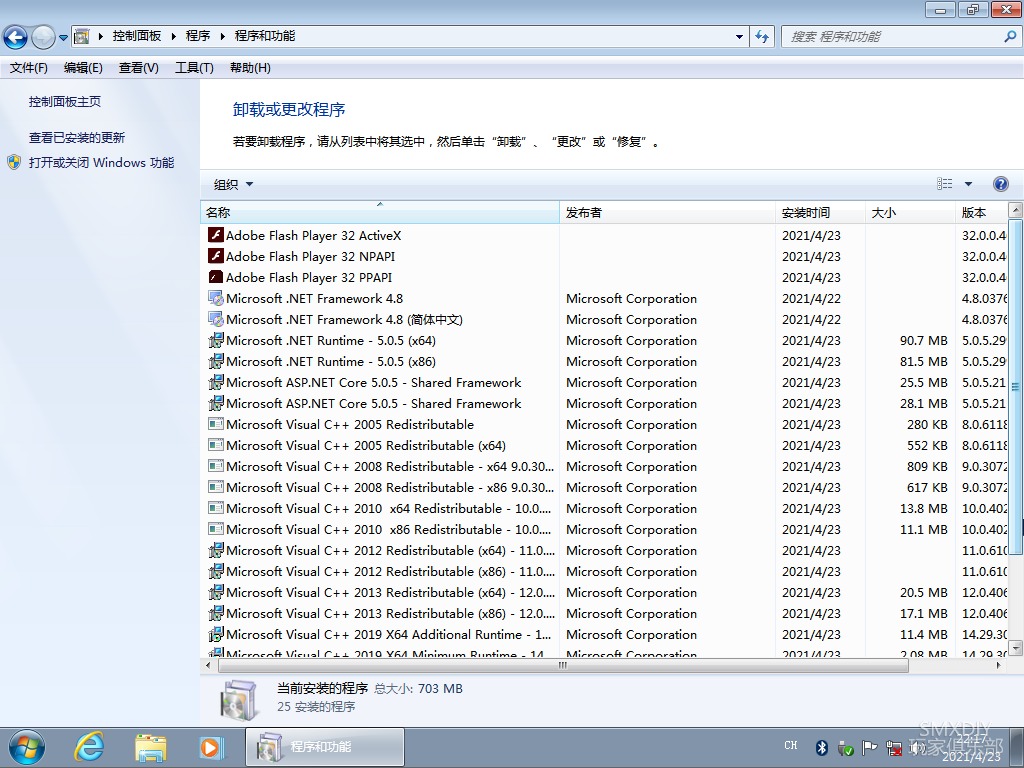1024x768 pixels.
Task: Expand the address bar history dropdown
Action: (x=739, y=37)
